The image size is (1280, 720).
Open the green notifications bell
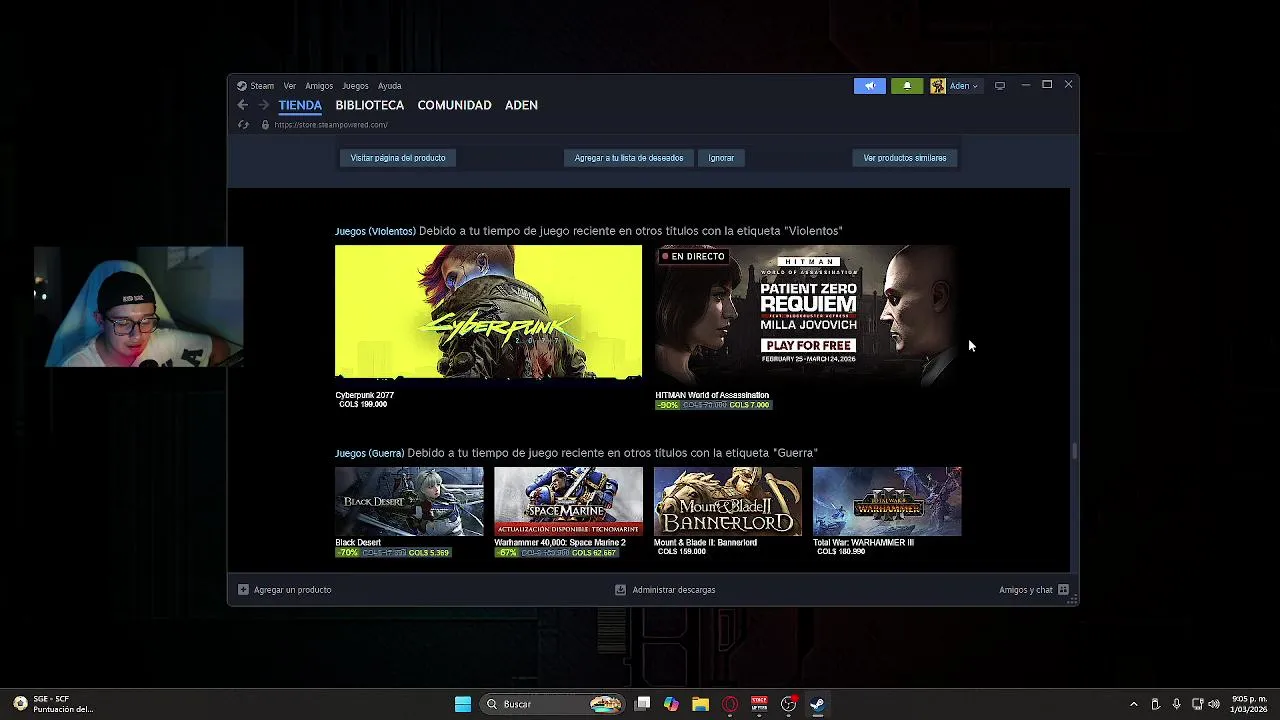(907, 86)
